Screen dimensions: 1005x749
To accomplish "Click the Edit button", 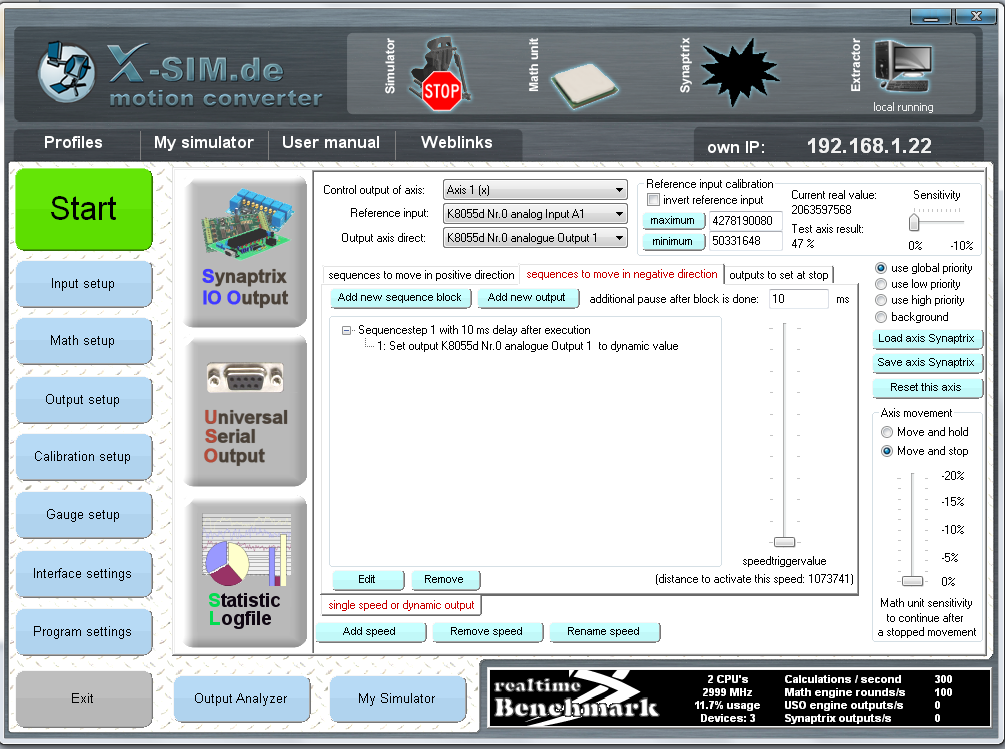I will 367,579.
